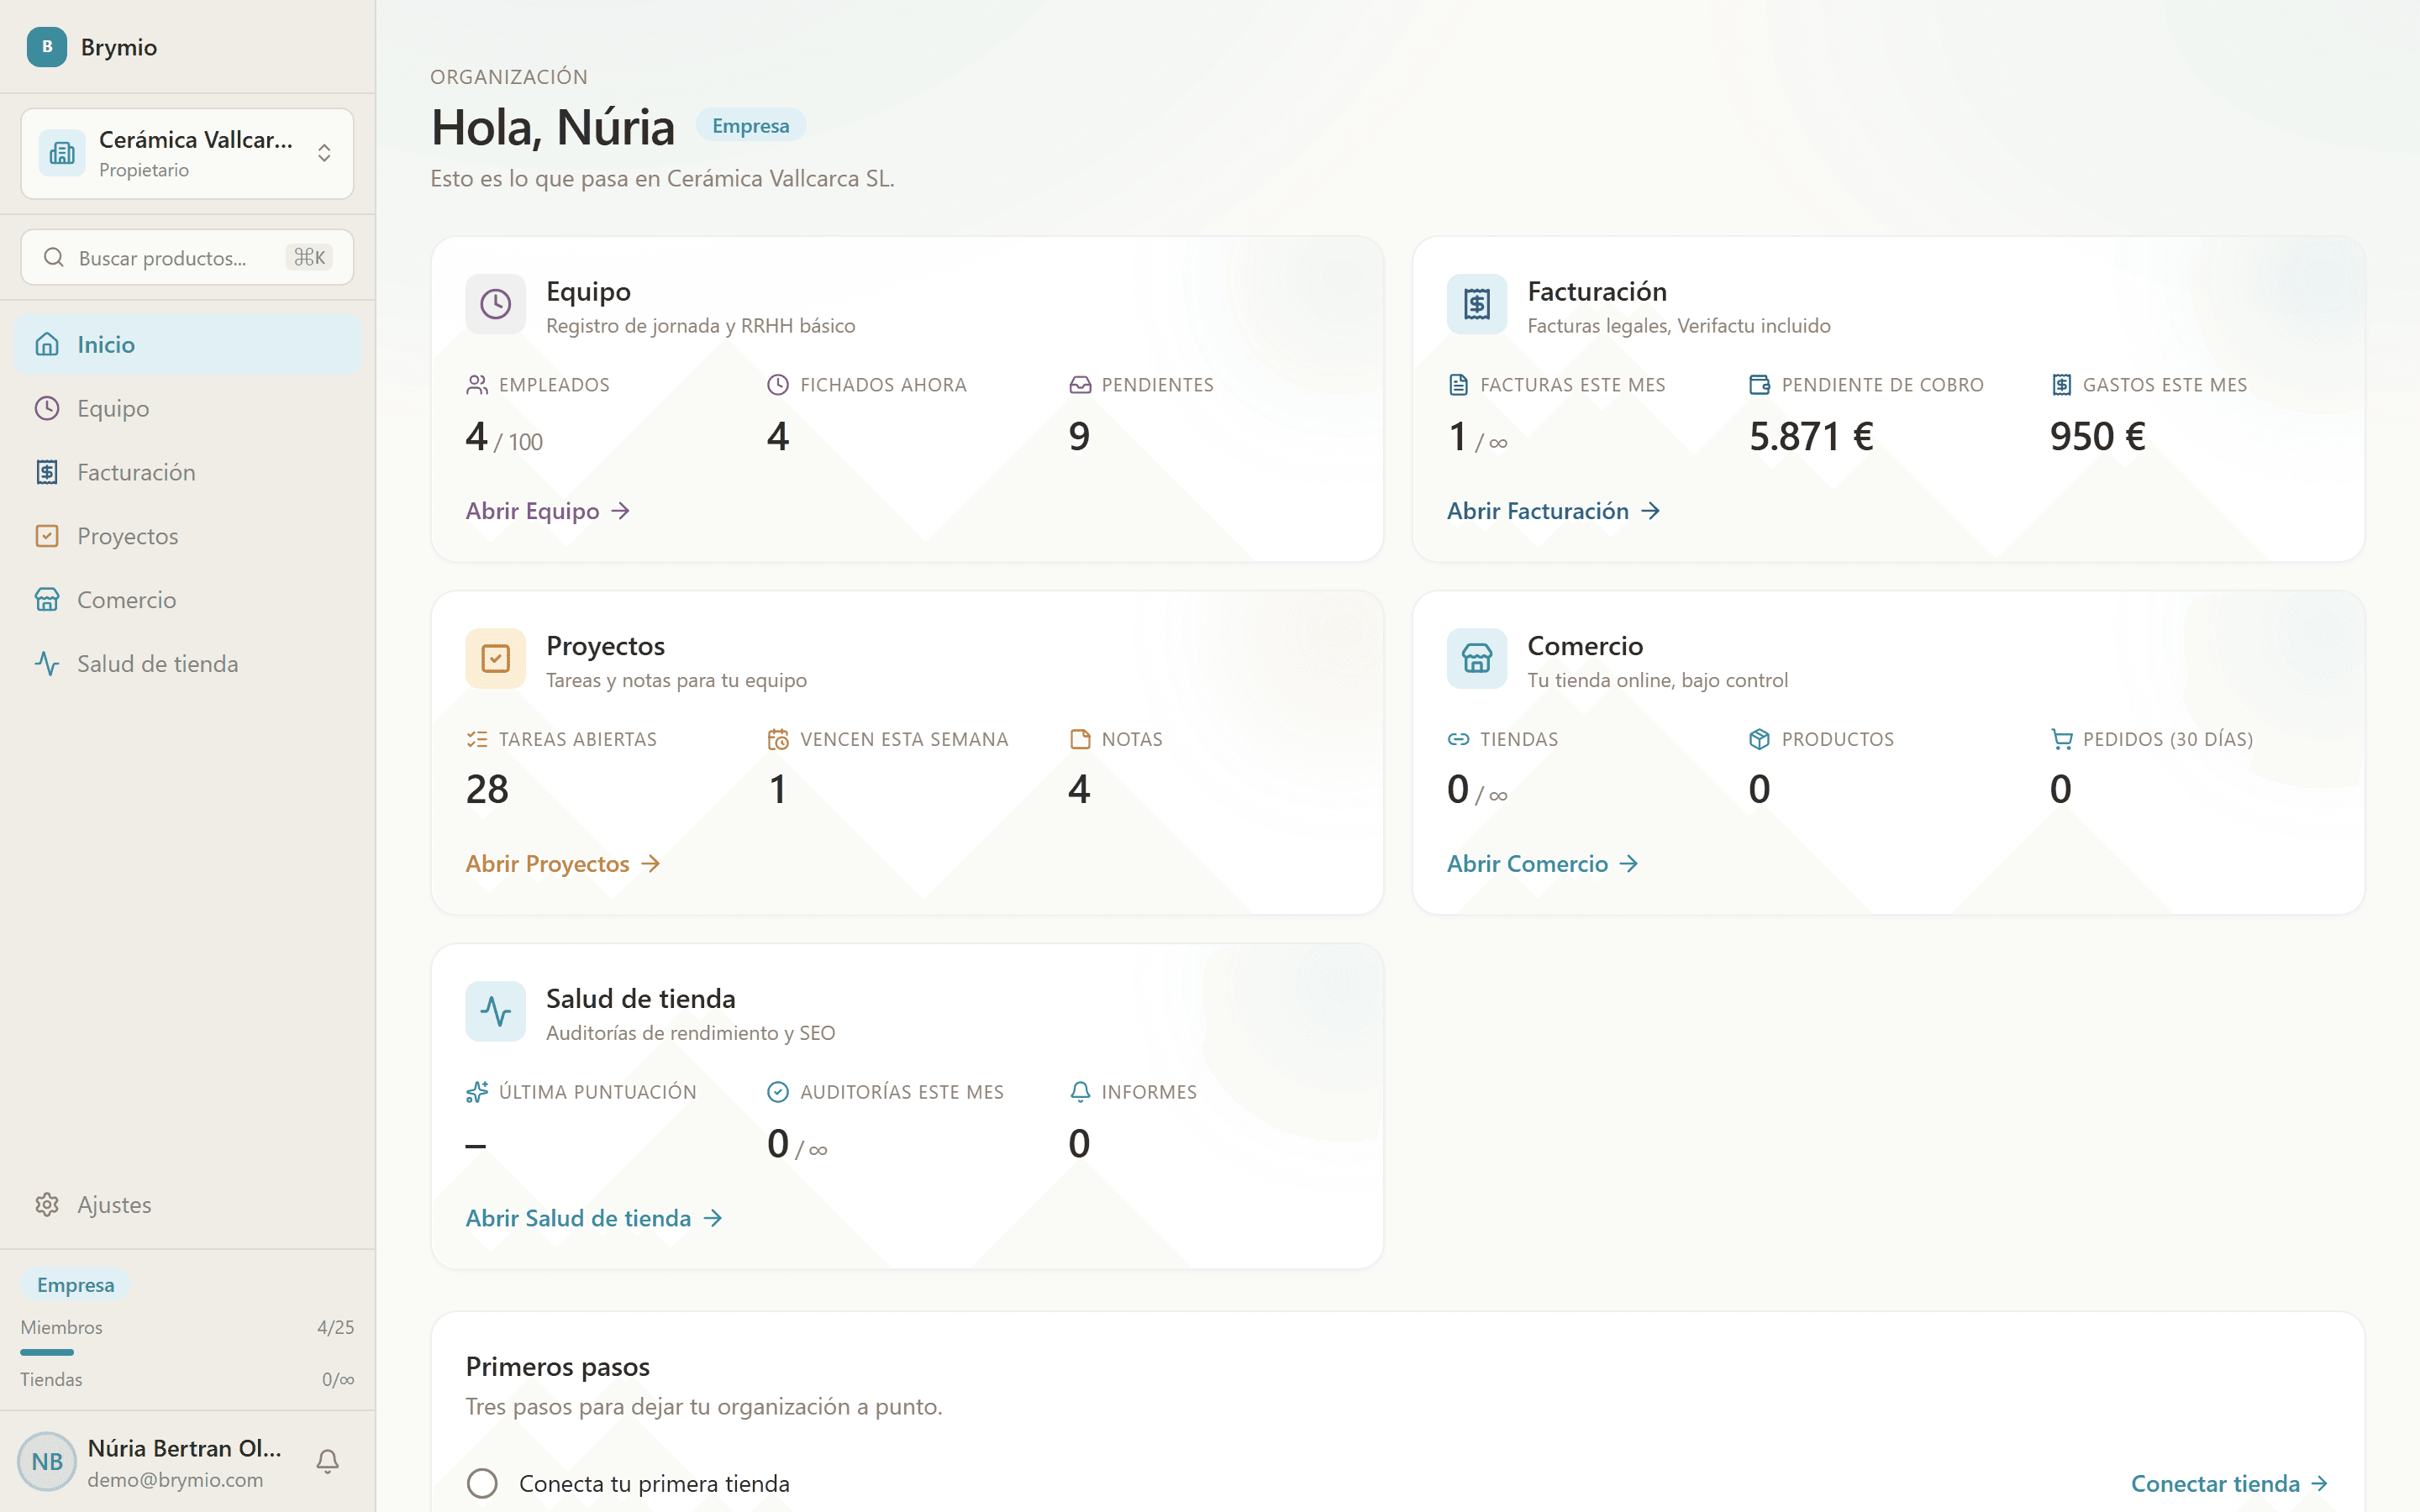Click the Abrir Facturación link
This screenshot has height=1512, width=2420.
coord(1553,511)
